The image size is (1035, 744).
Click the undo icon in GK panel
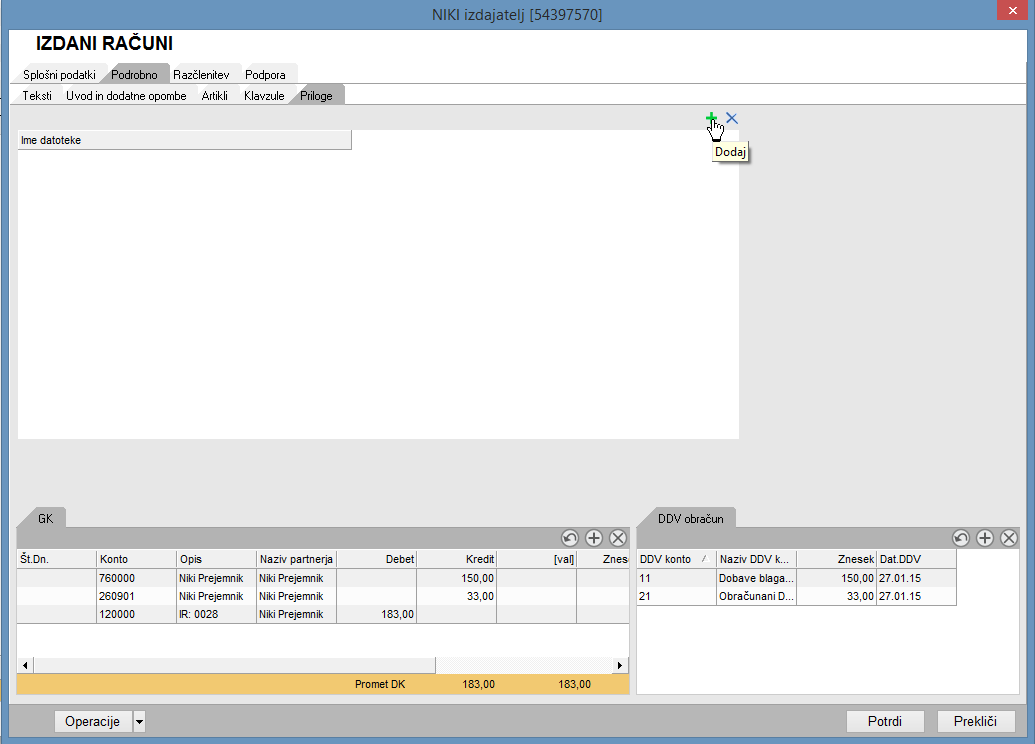tap(570, 538)
